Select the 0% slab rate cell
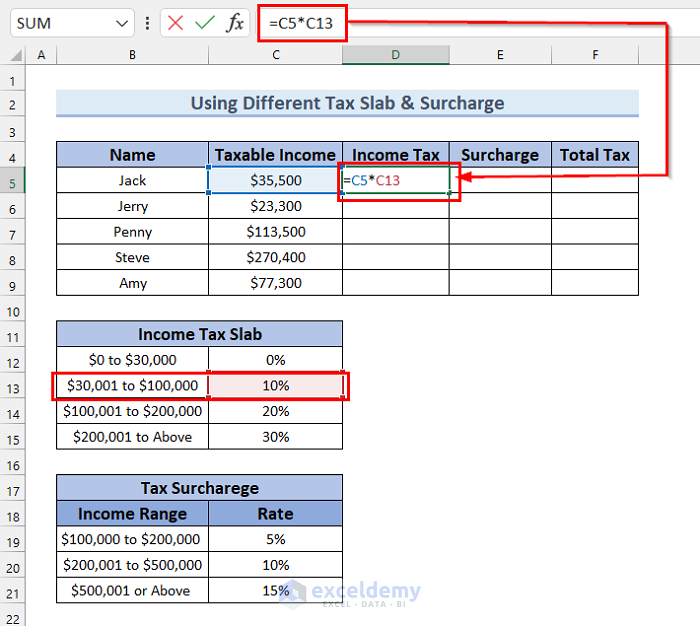 click(x=275, y=359)
